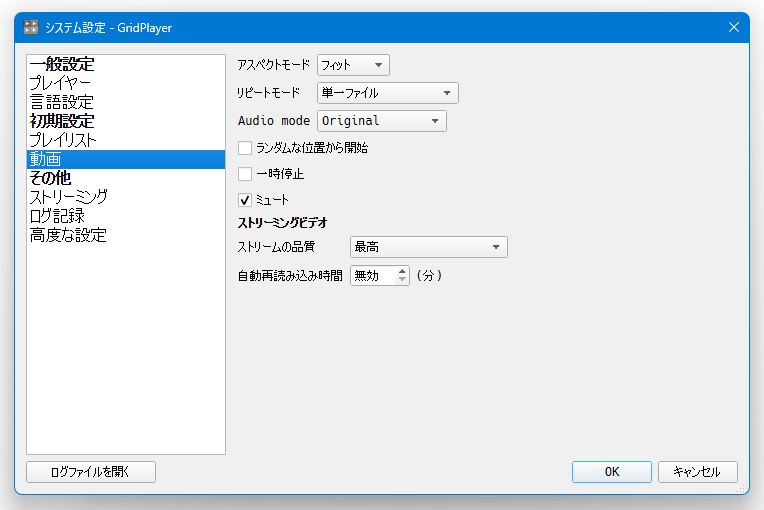Click the (分) unit text
The height and width of the screenshot is (510, 764).
pos(429,276)
